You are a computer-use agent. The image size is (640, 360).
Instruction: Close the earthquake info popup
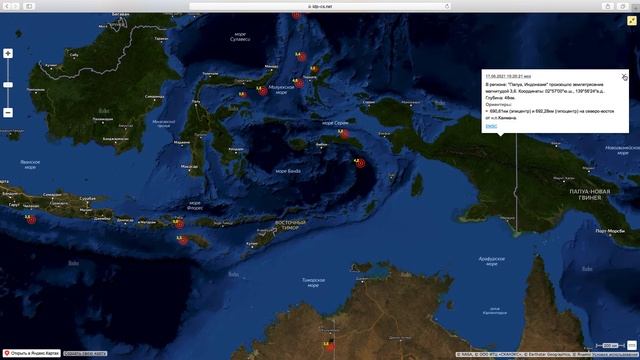click(624, 76)
